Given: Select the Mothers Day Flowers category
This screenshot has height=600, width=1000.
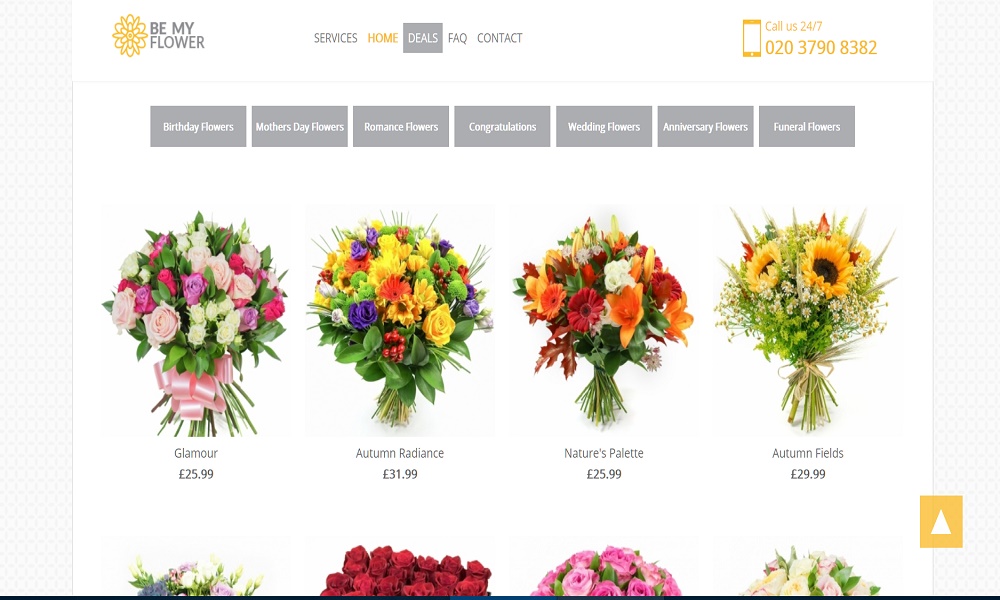Looking at the screenshot, I should pyautogui.click(x=299, y=127).
